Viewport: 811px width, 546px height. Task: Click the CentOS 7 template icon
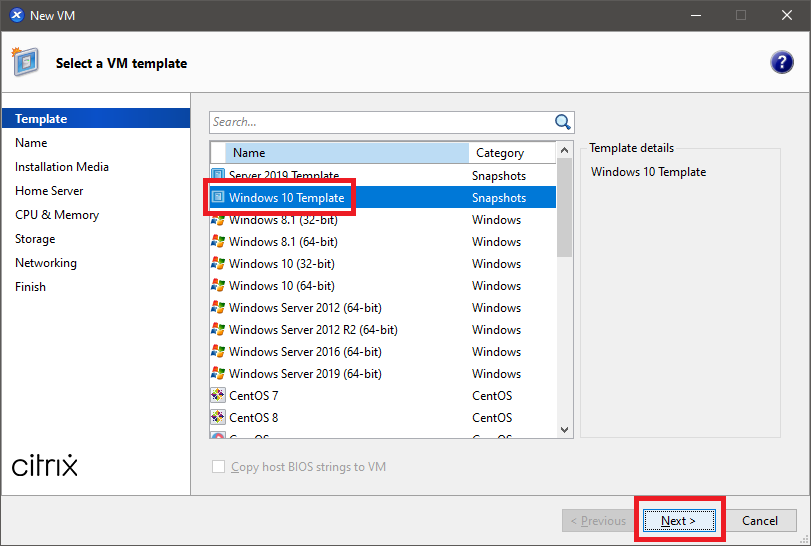(x=218, y=395)
